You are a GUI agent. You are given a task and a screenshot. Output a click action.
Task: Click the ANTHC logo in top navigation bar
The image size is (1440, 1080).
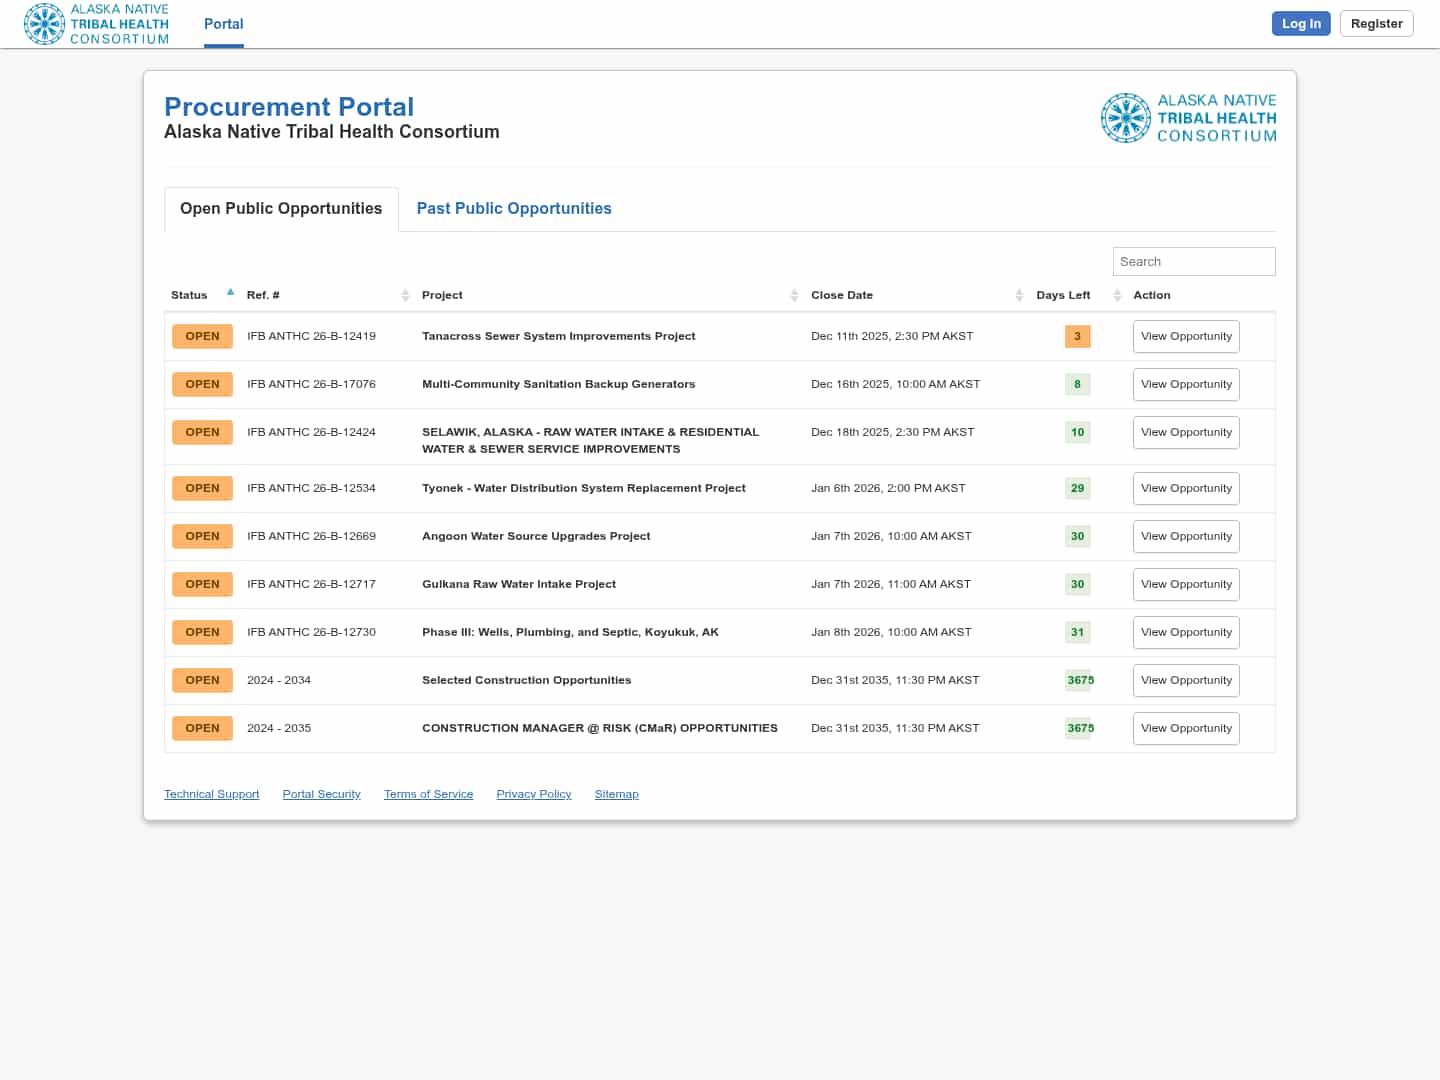[x=96, y=24]
